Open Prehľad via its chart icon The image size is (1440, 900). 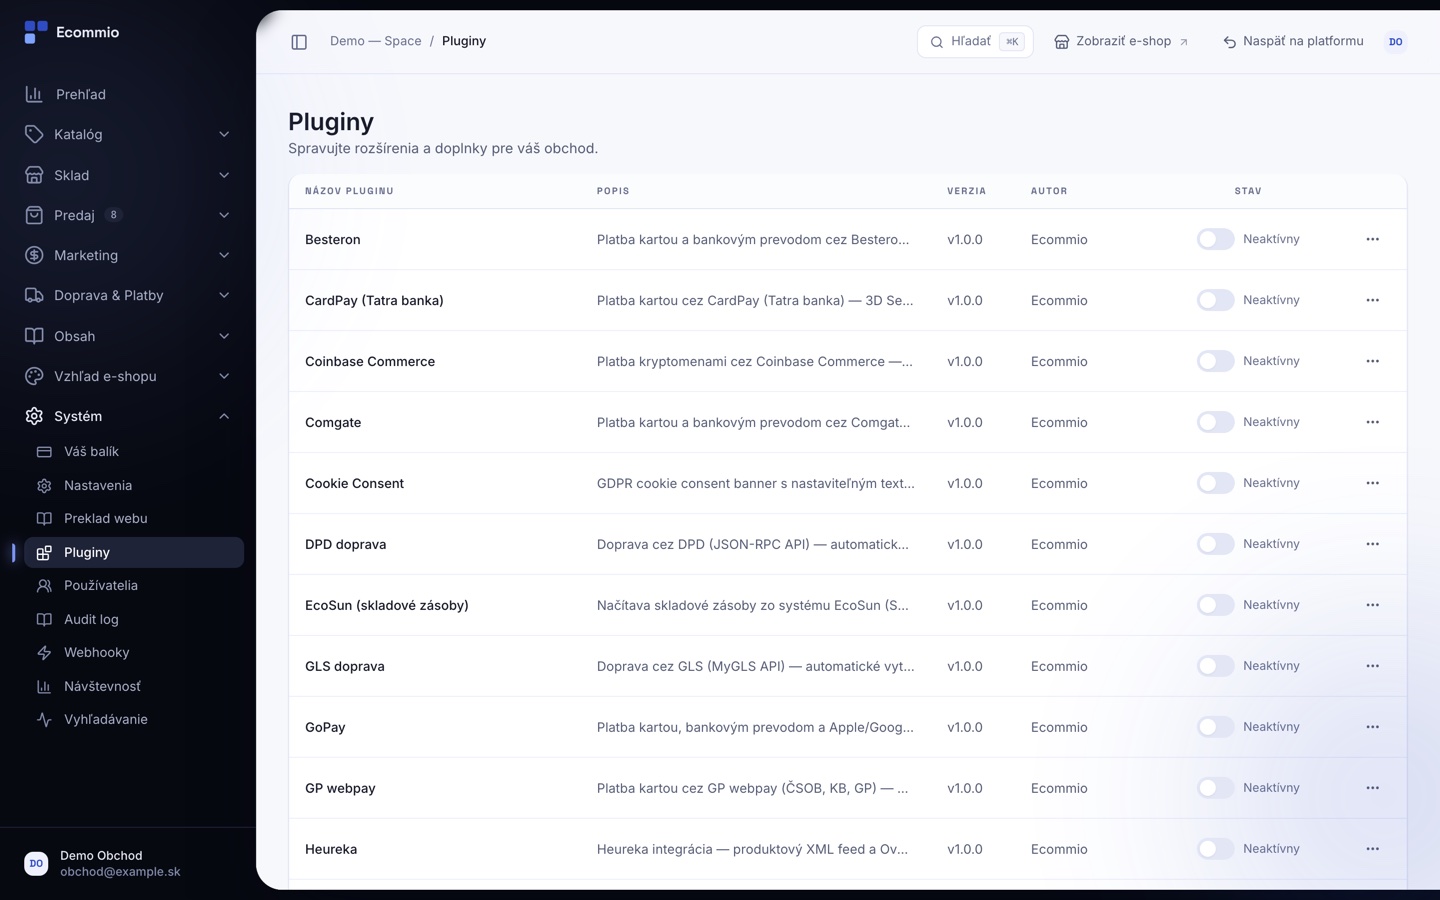[x=34, y=94]
